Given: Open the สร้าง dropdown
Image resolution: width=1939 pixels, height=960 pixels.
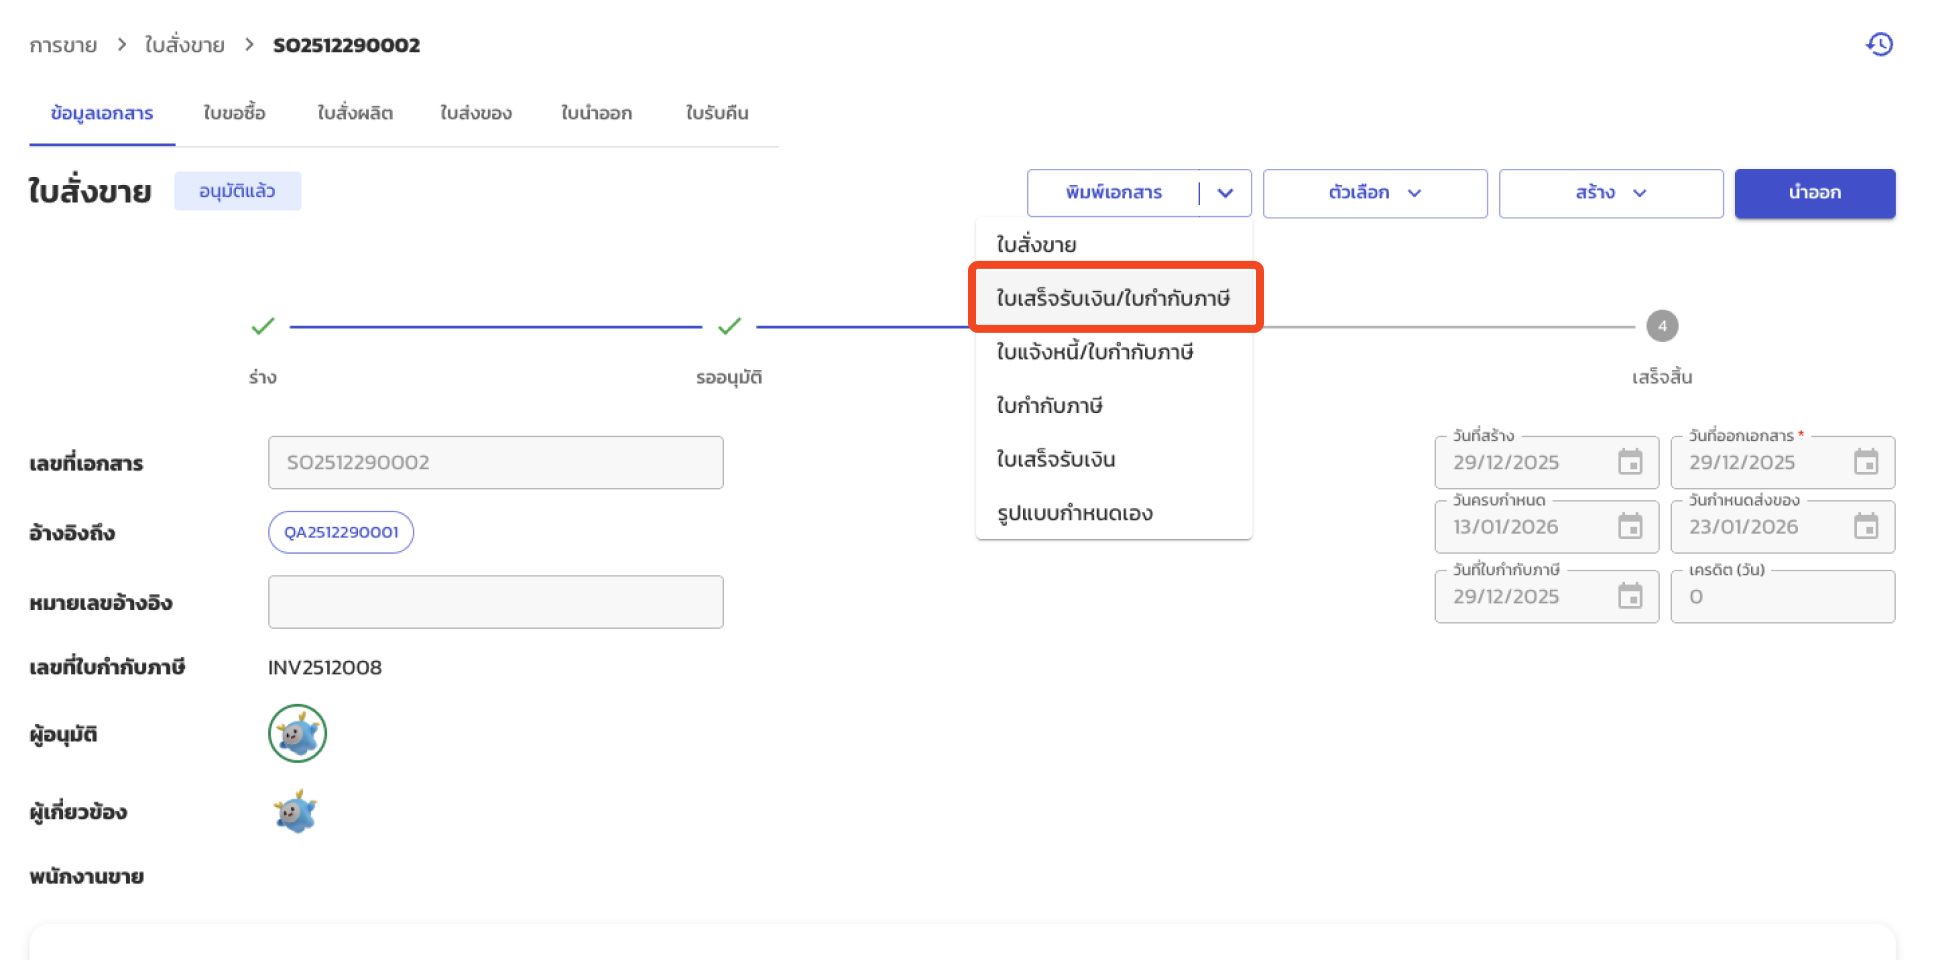Looking at the screenshot, I should [1610, 193].
